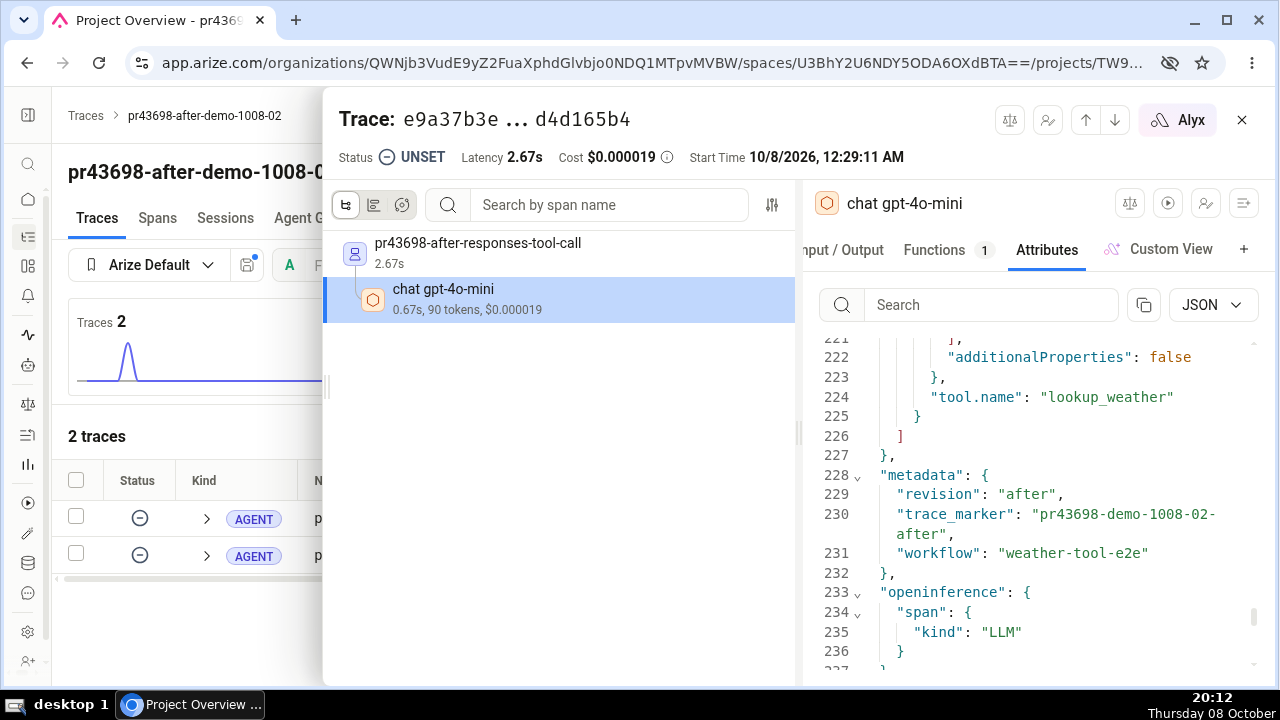Open the monitors bell icon in sidebar
The width and height of the screenshot is (1280, 720).
coord(28,296)
